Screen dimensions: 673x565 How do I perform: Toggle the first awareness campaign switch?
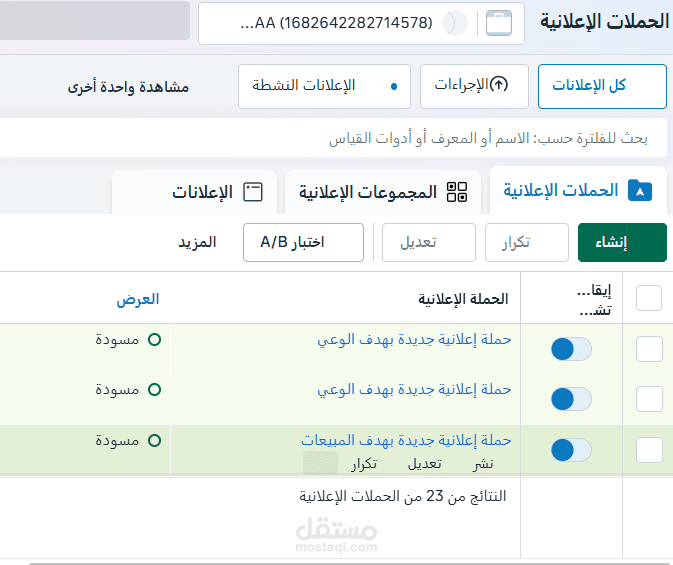(571, 349)
